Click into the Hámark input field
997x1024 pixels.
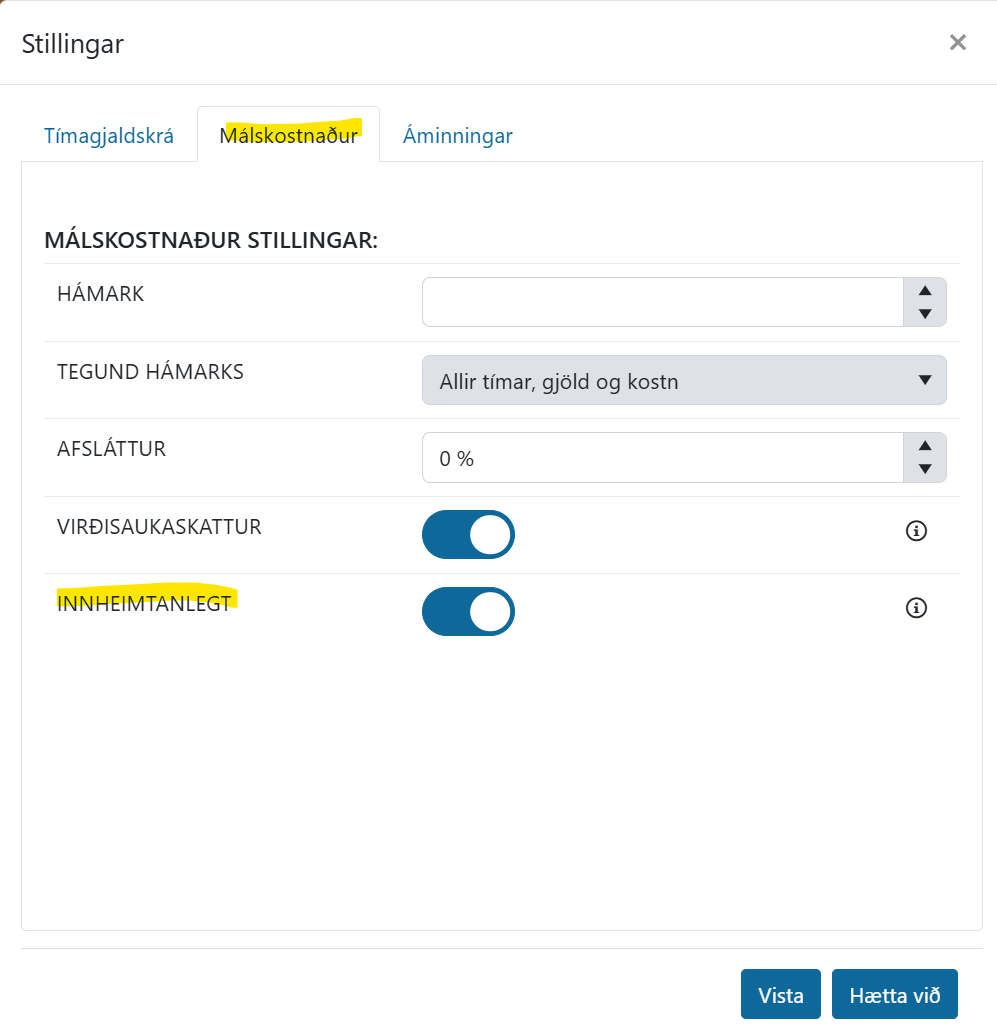(x=663, y=302)
